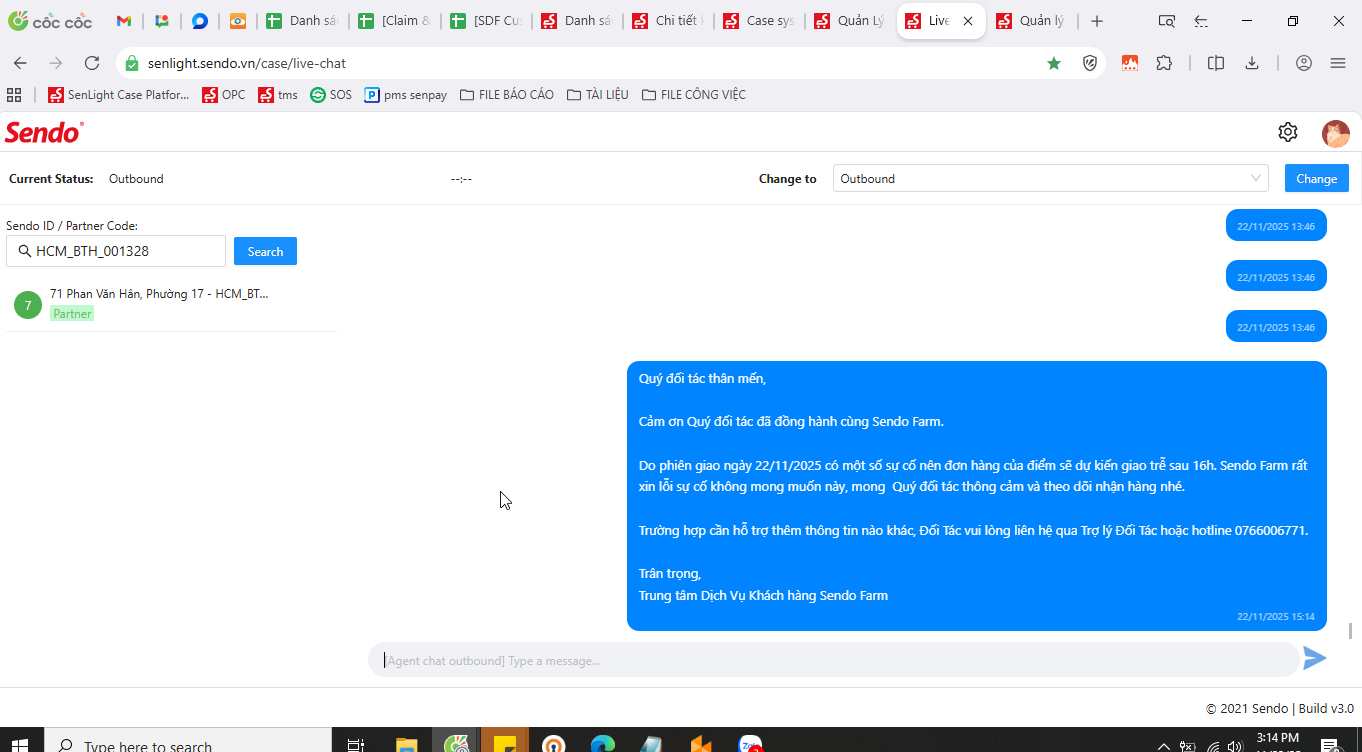
Task: Reload the live-chat page
Action: click(92, 63)
